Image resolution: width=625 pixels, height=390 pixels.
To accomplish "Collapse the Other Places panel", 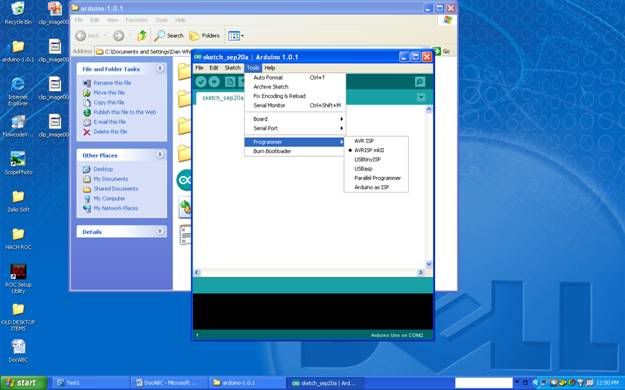I will [x=160, y=155].
